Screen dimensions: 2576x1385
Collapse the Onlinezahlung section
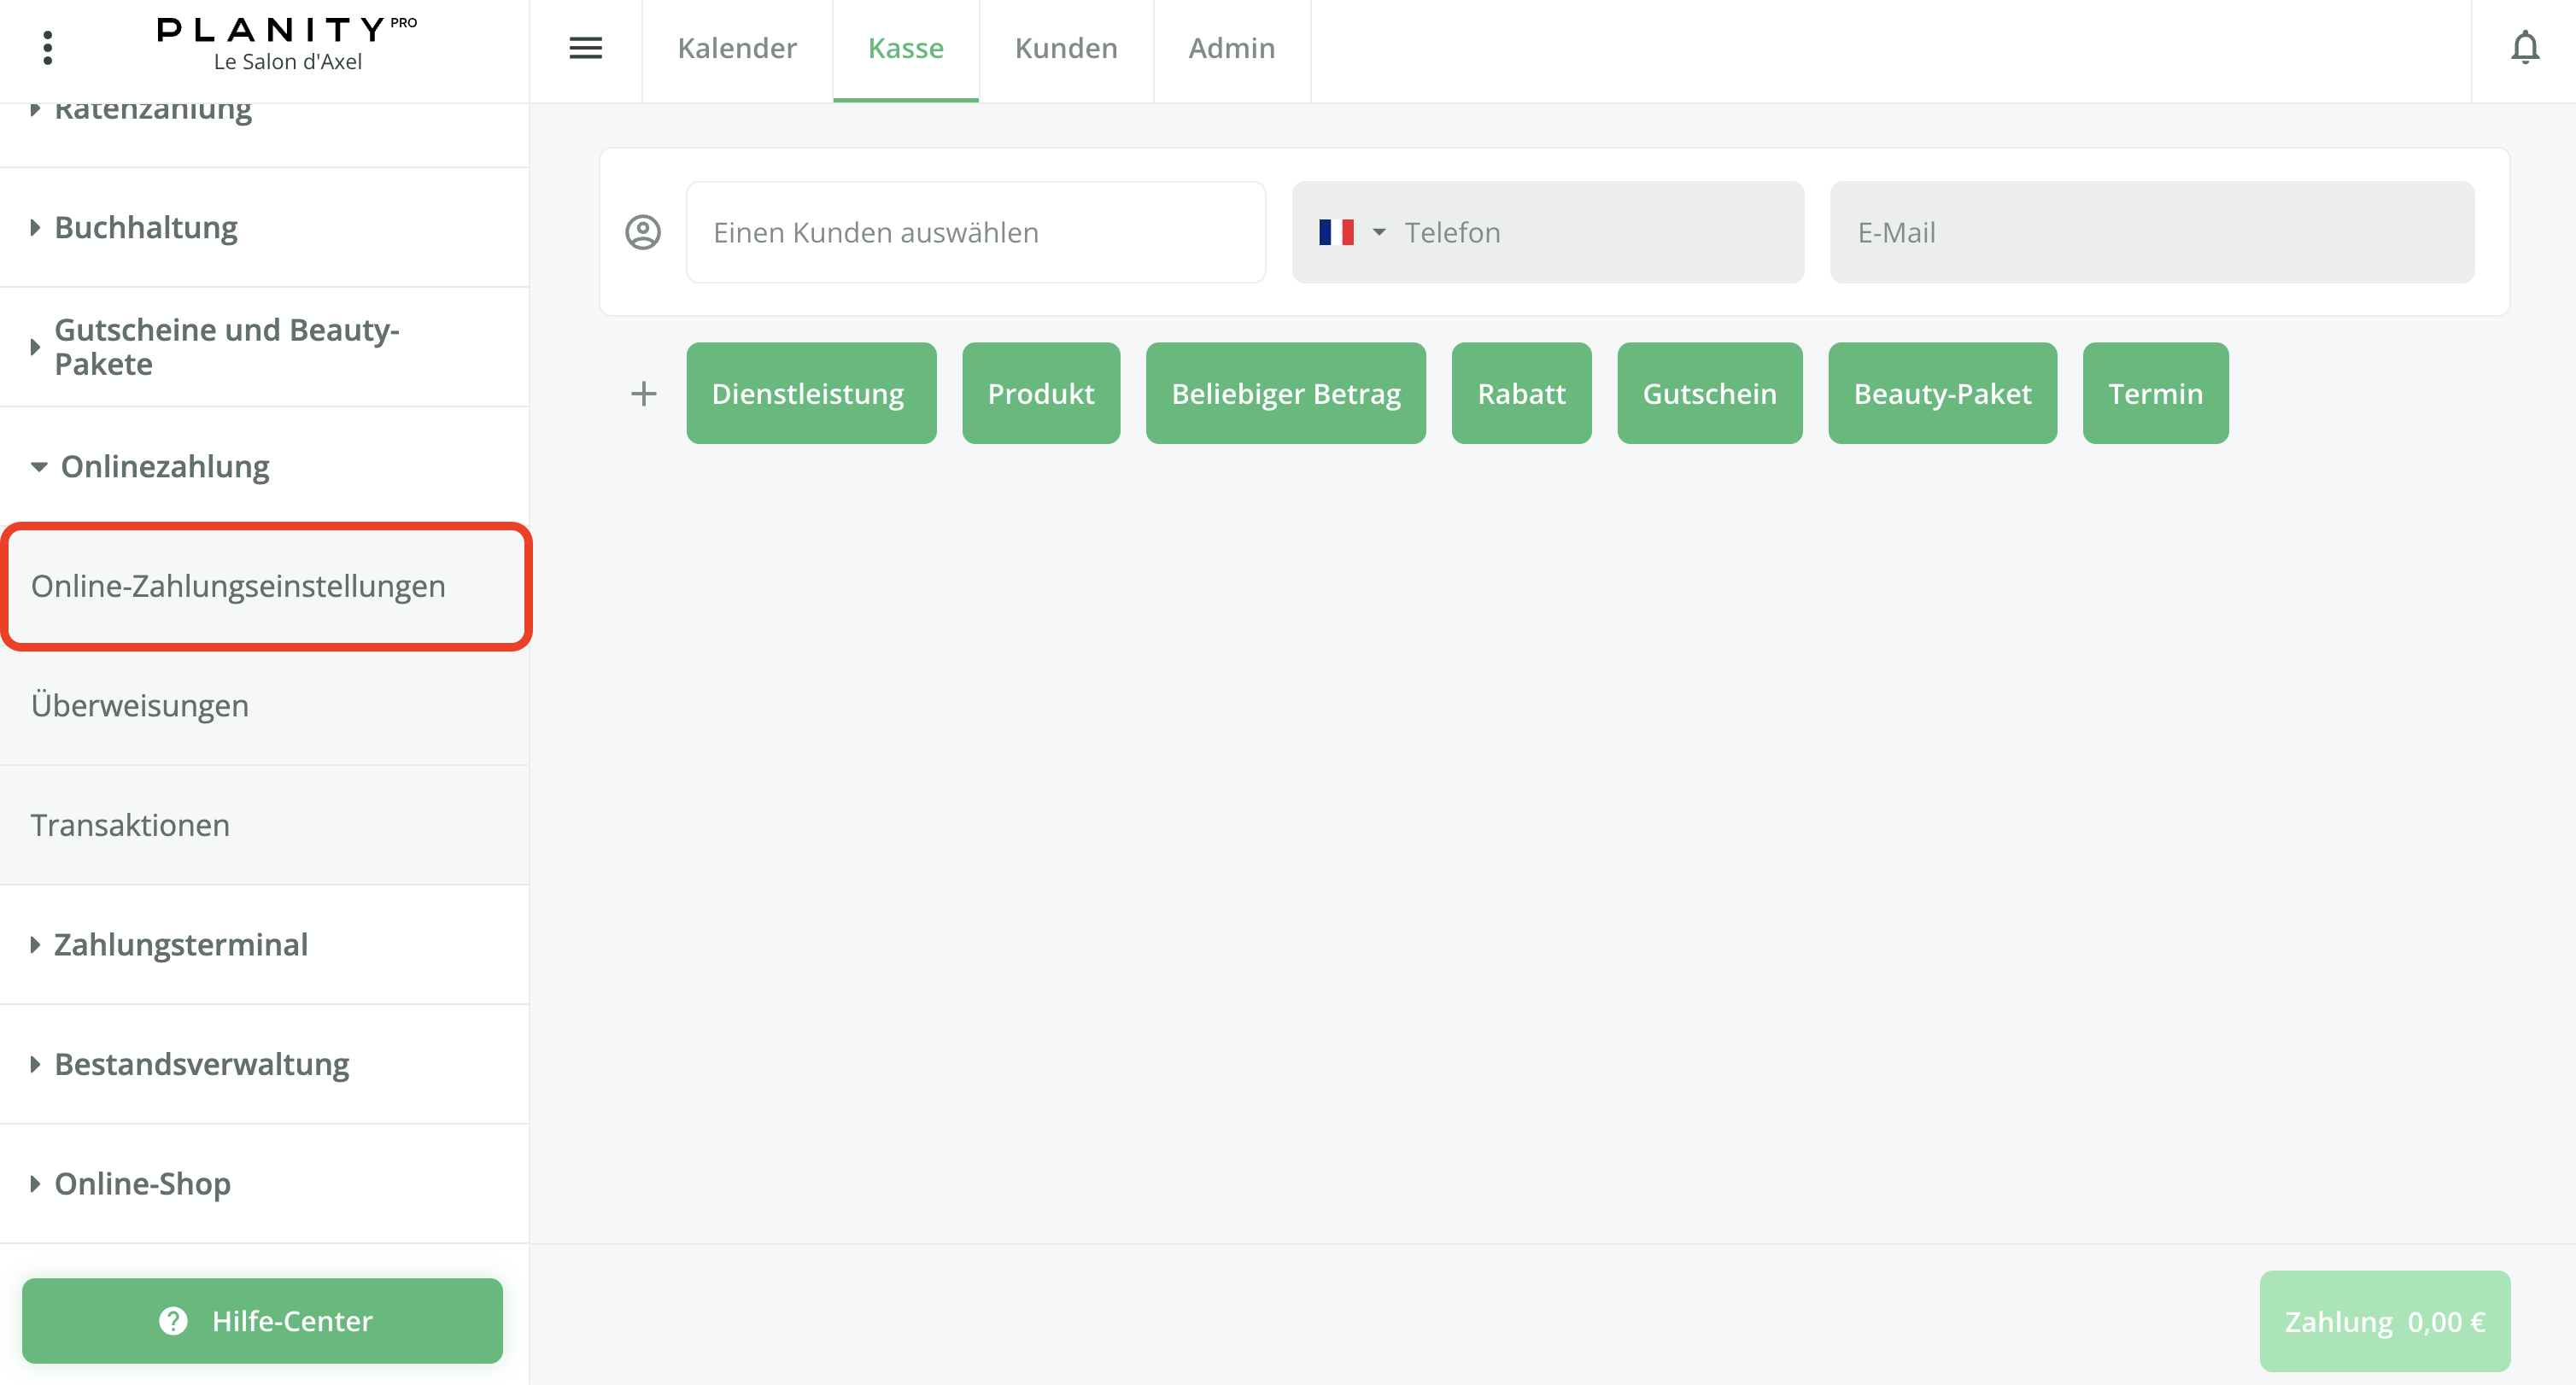tap(164, 467)
